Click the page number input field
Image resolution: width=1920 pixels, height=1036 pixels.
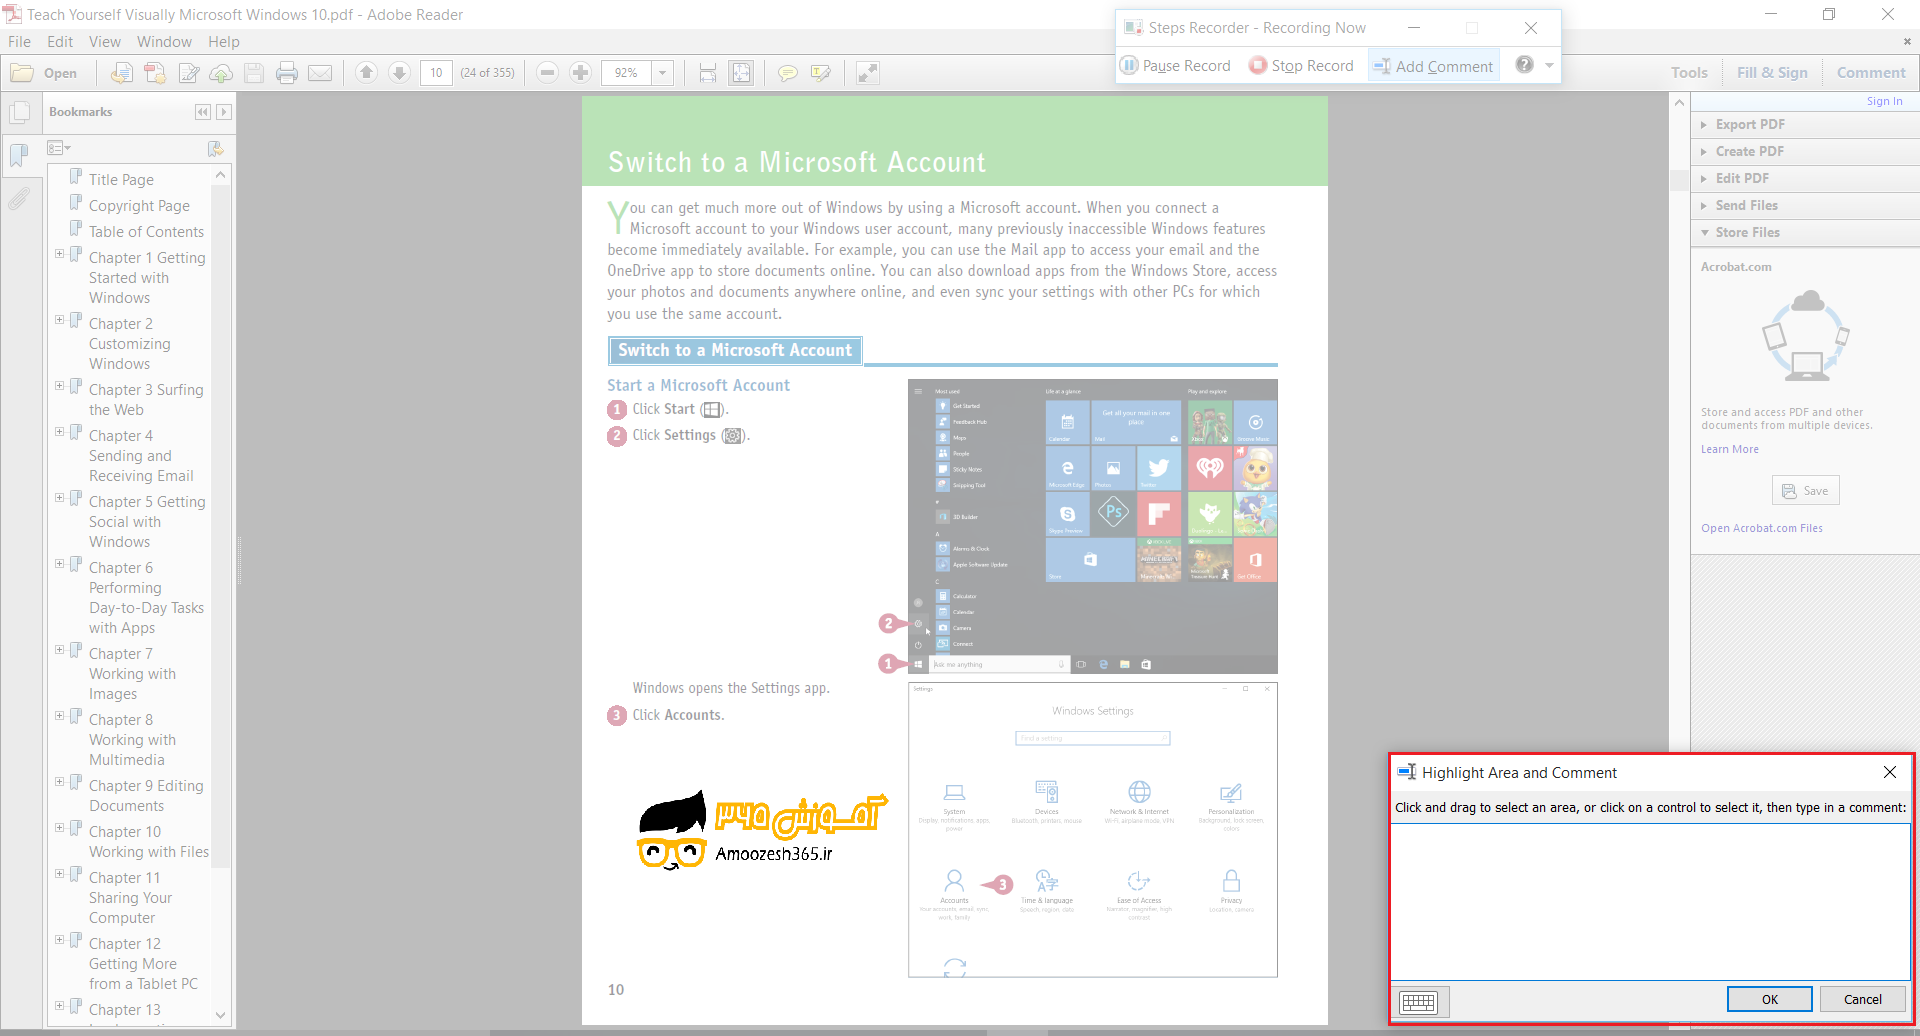click(436, 73)
